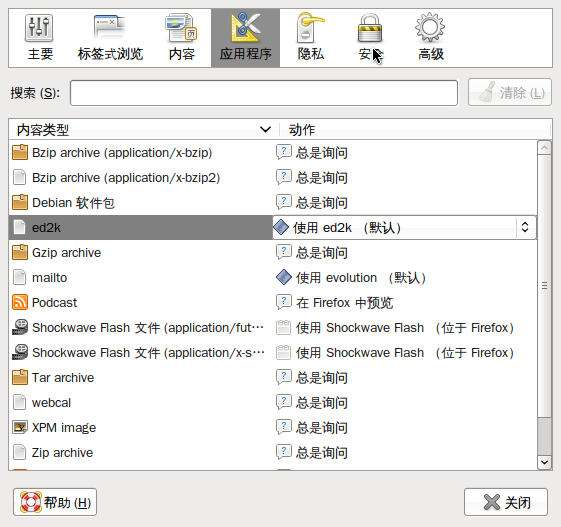Screen dimensions: 561x527
Task: Select the ed2k content type row
Action: coord(141,228)
